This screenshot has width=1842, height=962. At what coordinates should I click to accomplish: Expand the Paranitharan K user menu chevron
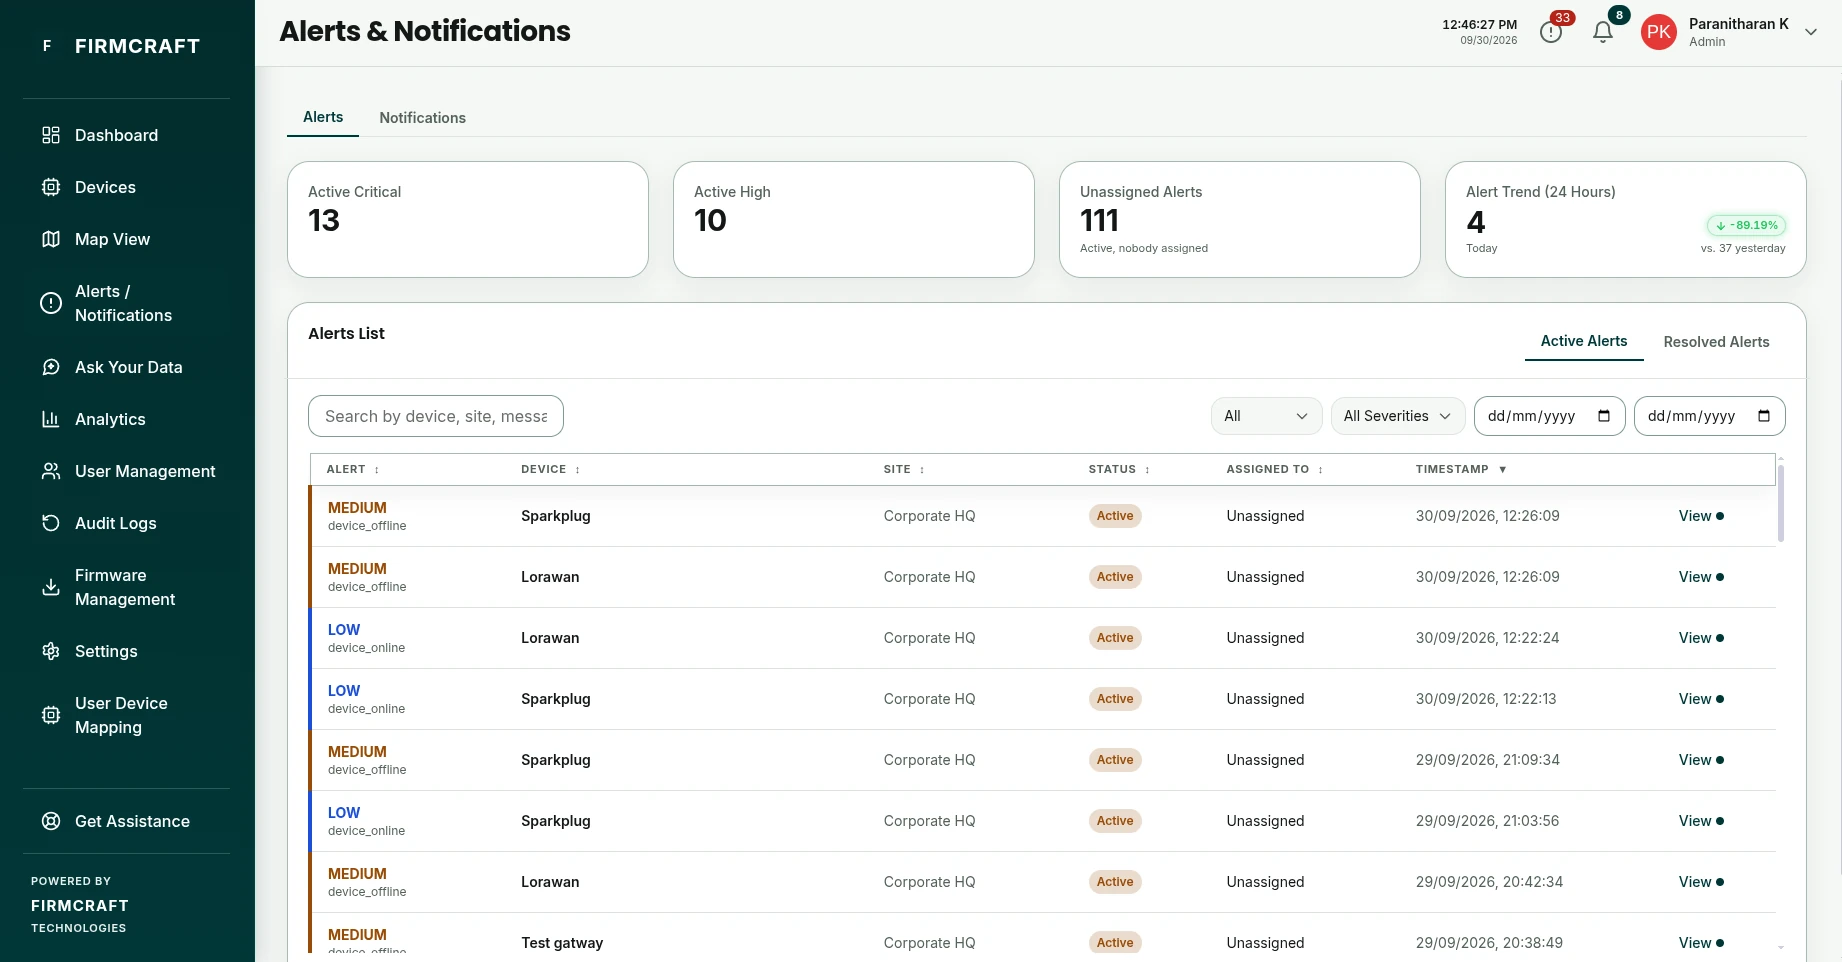click(1811, 32)
